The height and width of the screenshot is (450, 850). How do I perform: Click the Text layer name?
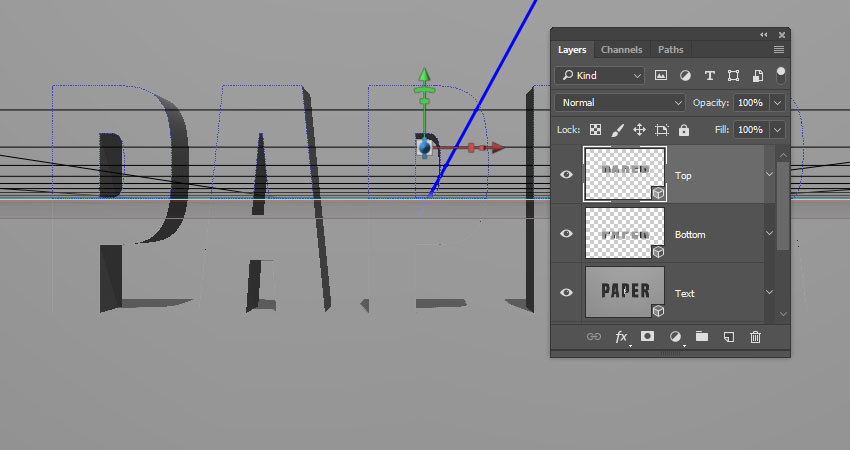tap(685, 293)
